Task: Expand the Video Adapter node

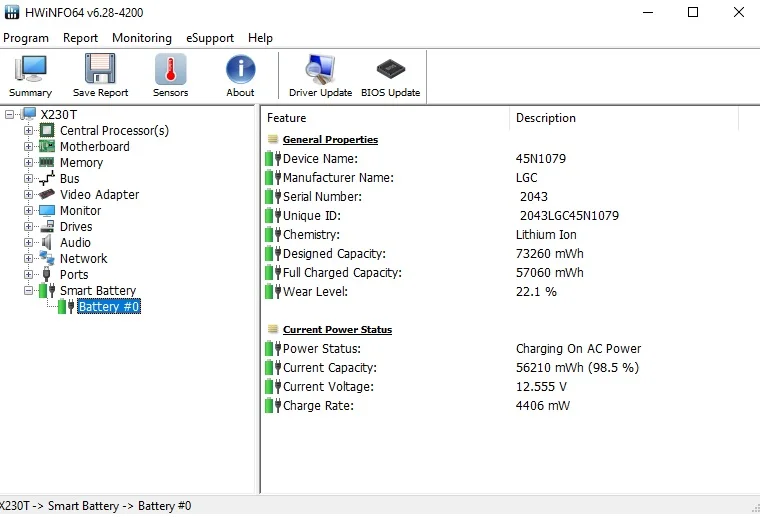Action: (28, 195)
